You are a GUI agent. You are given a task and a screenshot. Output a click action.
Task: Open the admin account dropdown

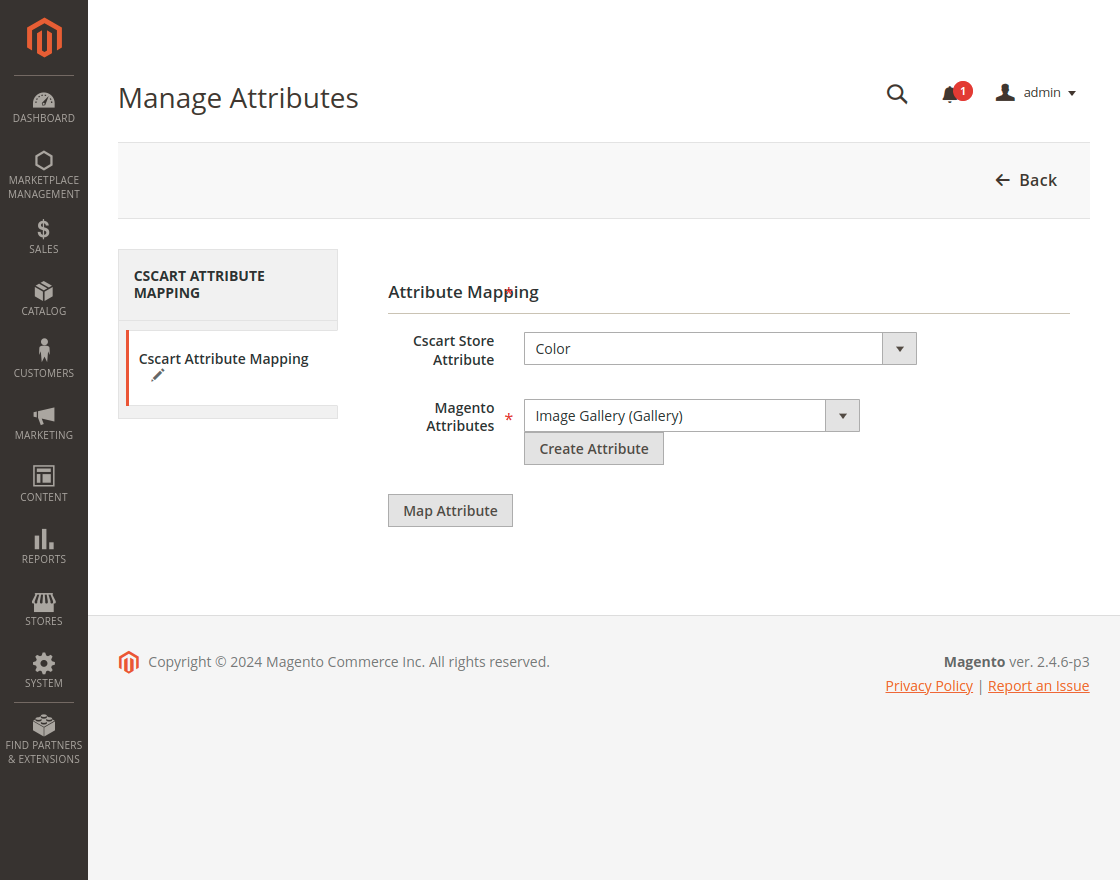pos(1036,93)
